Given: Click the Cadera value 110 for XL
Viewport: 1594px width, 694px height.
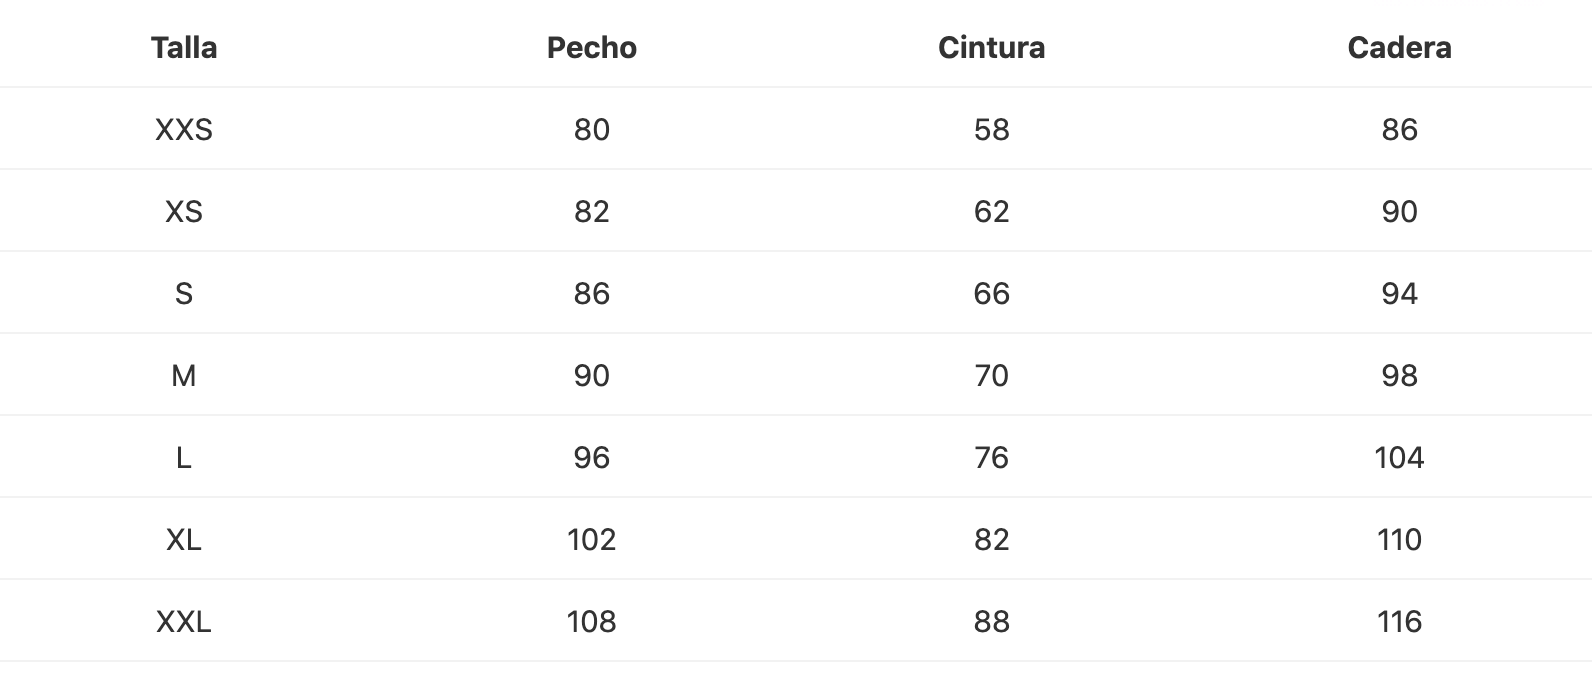Looking at the screenshot, I should pos(1400,540).
